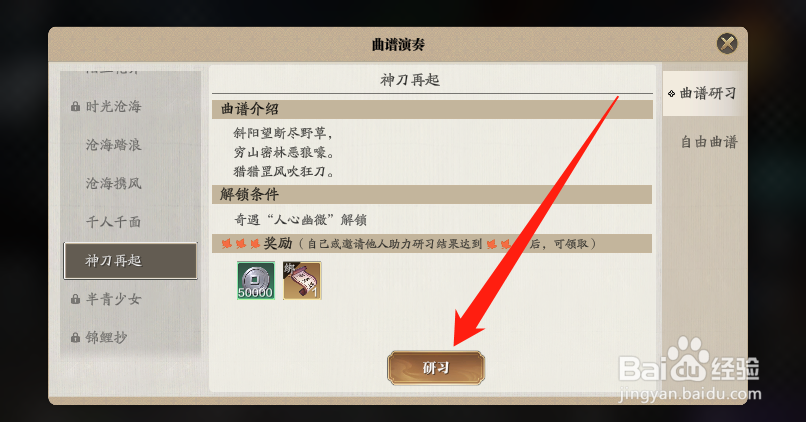Start the 研习 practice button
Screen dimensions: 806x422
(436, 368)
